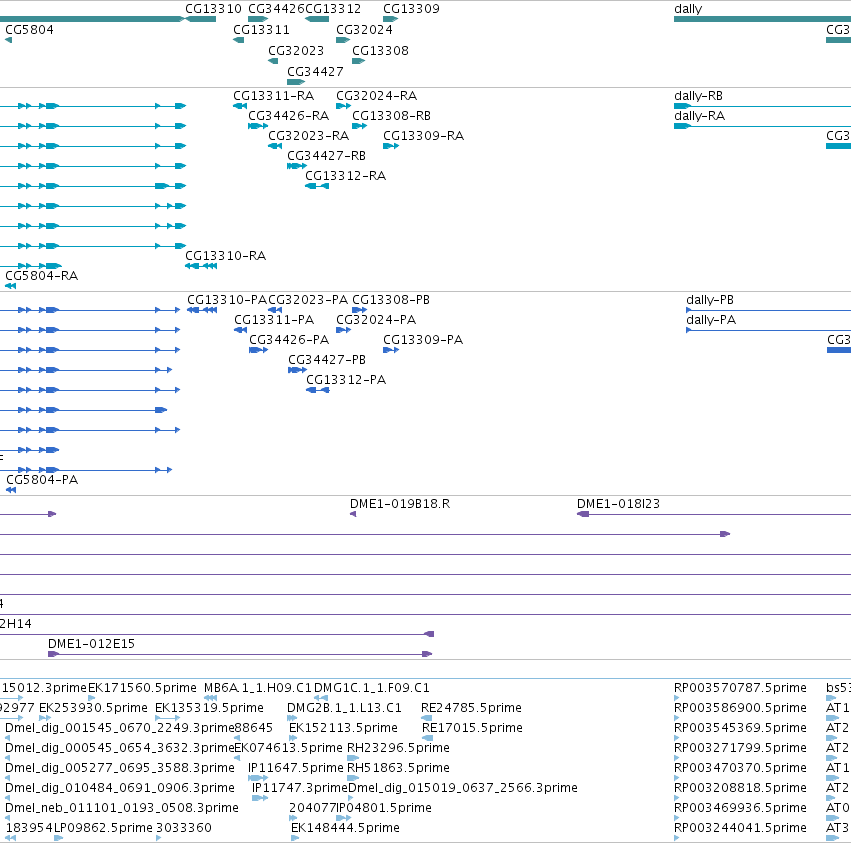Open the RH51863.5prime EST label
The image size is (851, 843).
pos(398,768)
